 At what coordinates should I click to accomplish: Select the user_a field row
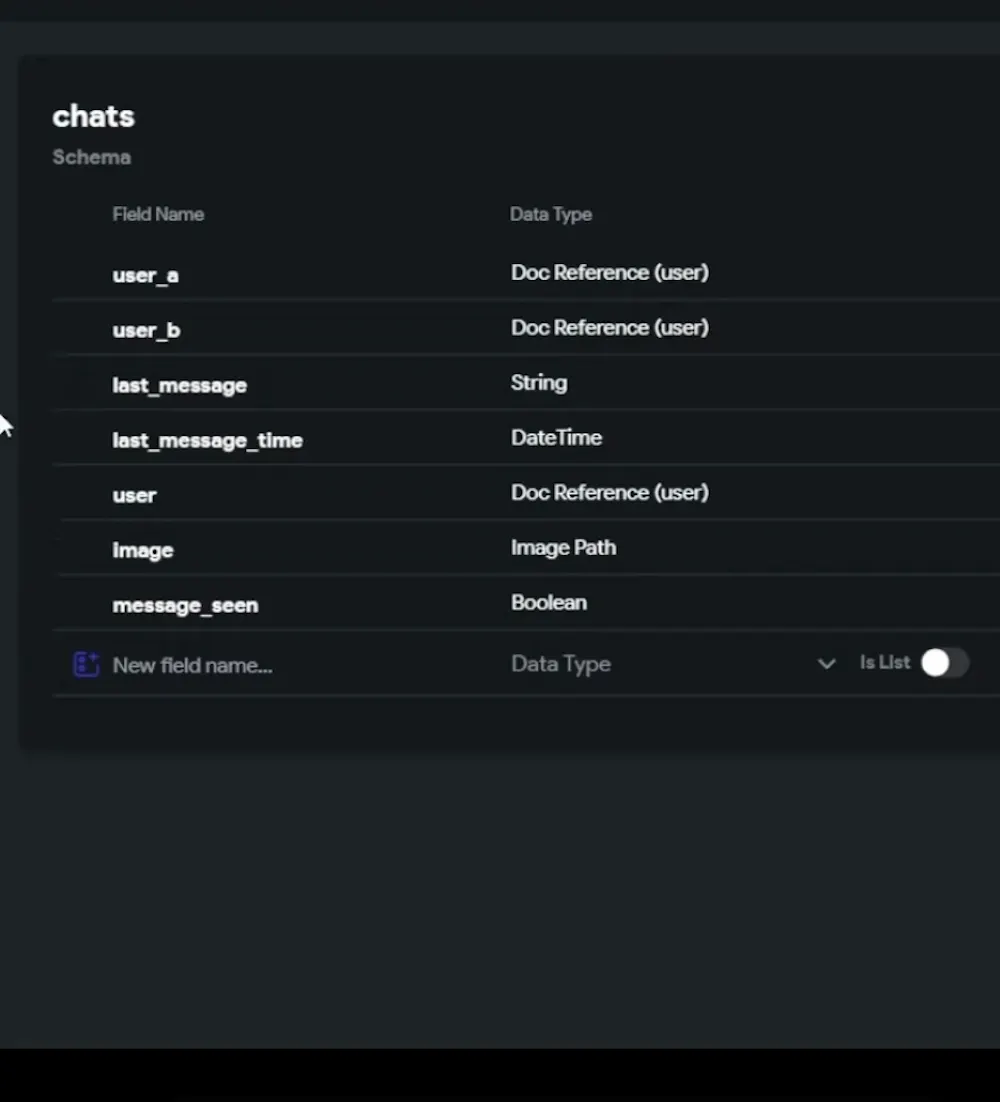coord(146,275)
